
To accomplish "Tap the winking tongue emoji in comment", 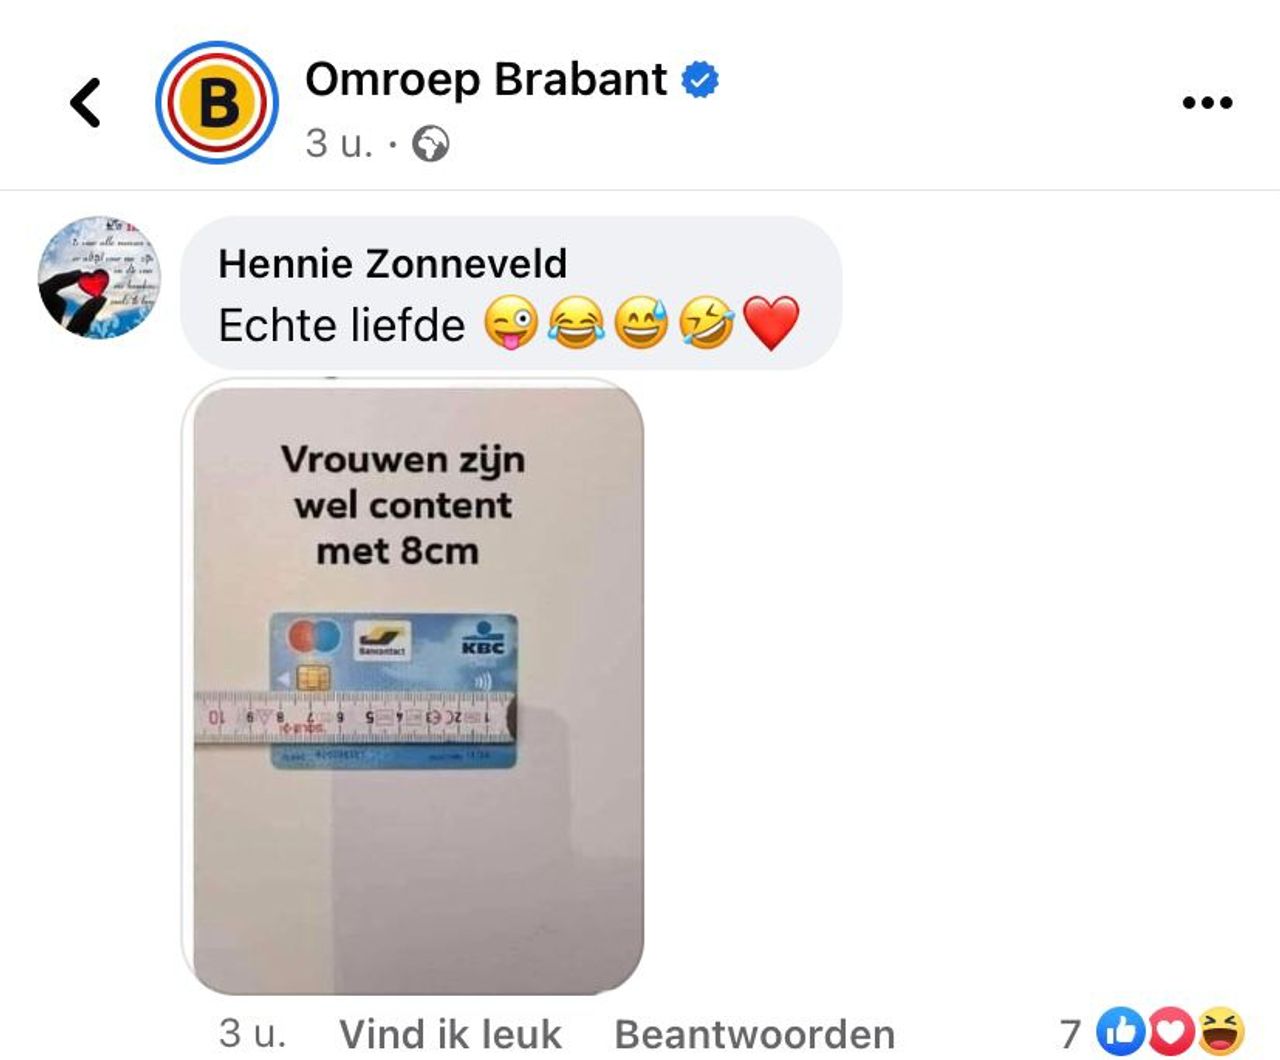I will point(511,324).
